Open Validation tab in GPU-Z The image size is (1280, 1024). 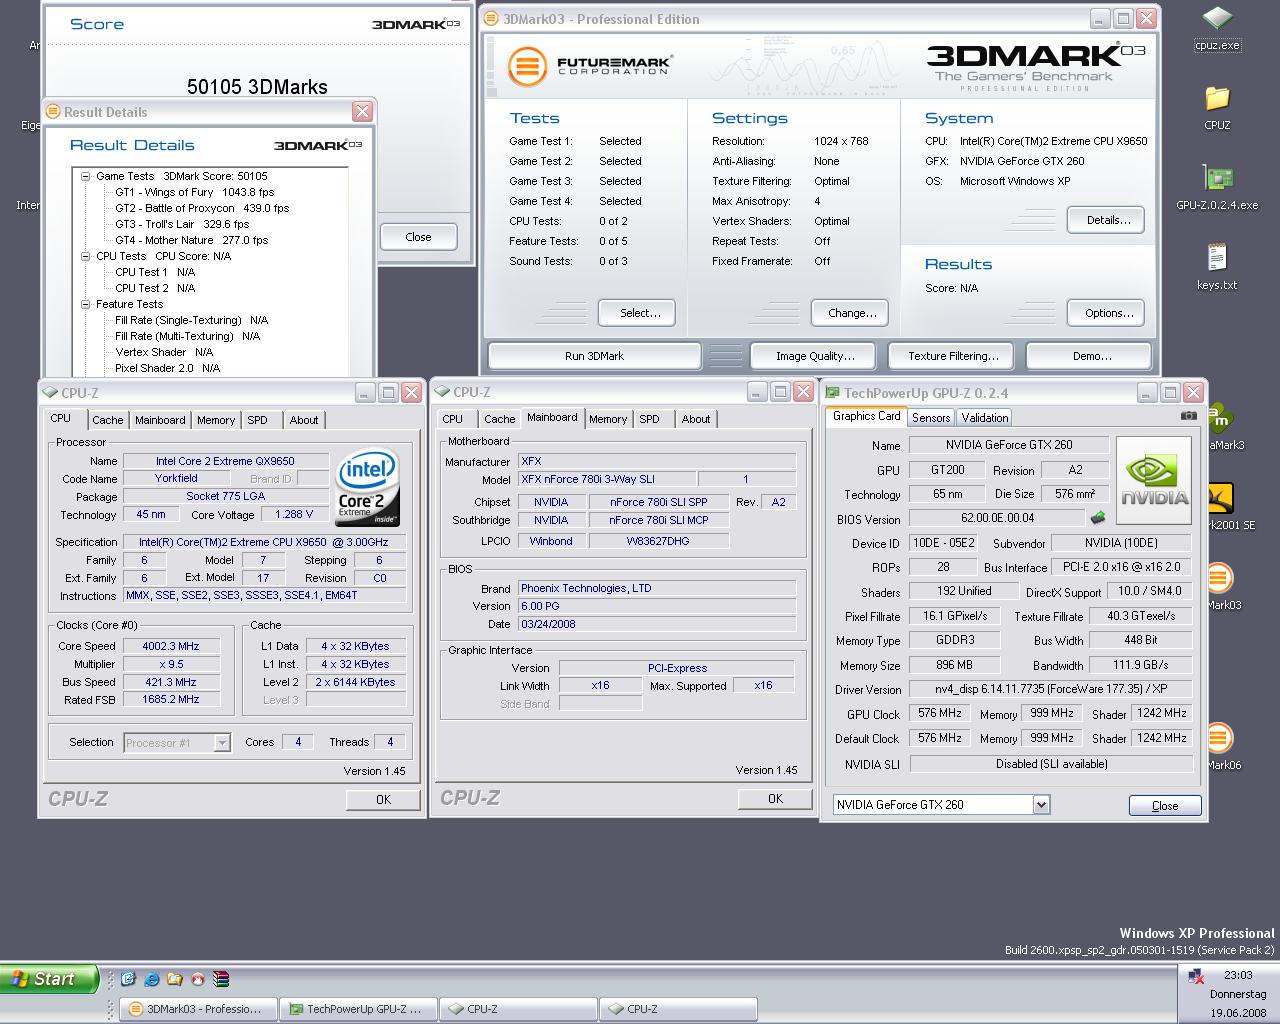[985, 418]
